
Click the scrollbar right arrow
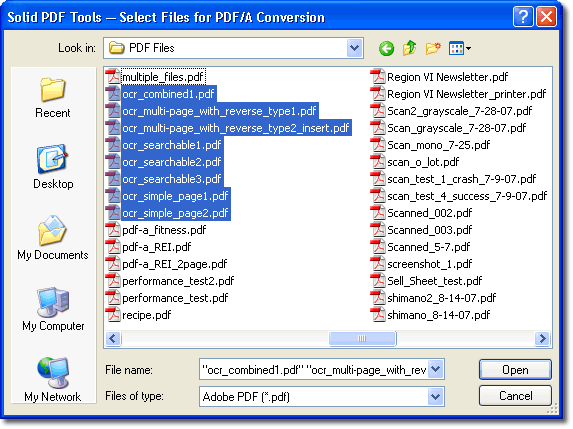(543, 338)
